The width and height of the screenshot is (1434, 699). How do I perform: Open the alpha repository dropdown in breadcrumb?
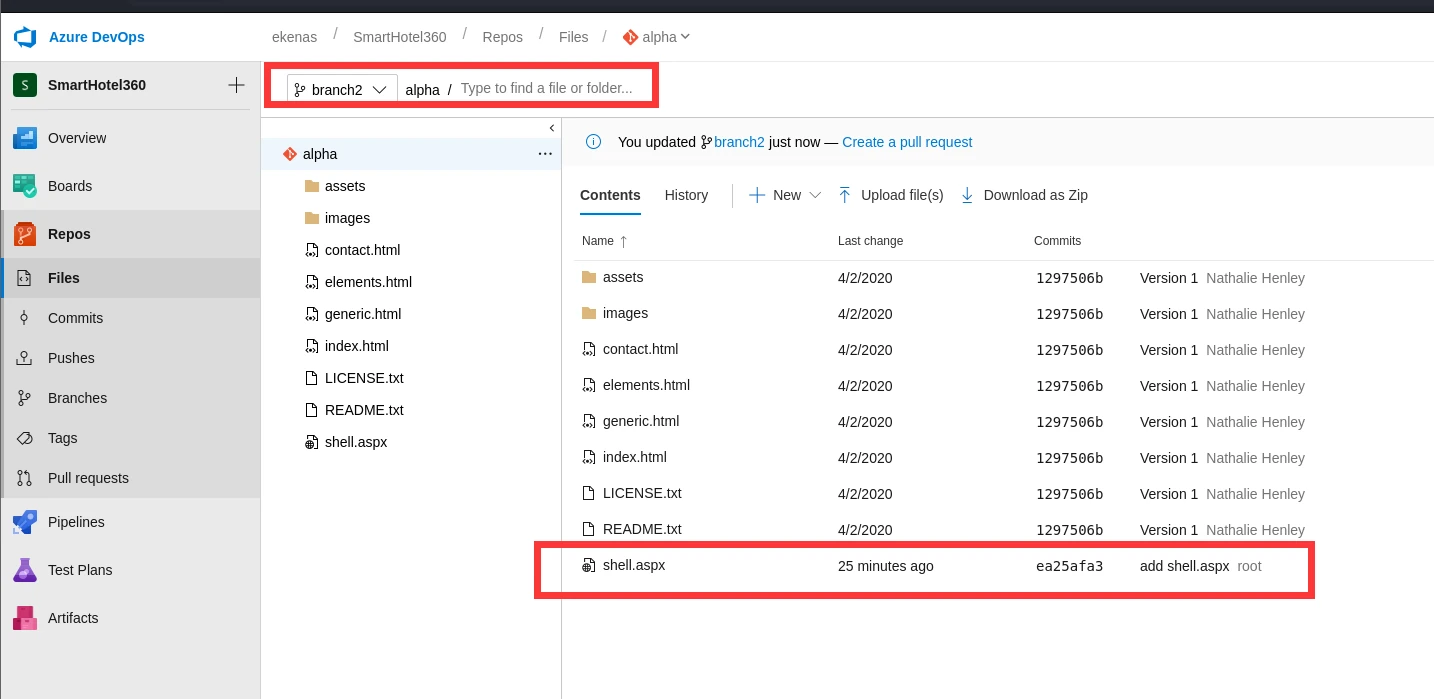657,37
